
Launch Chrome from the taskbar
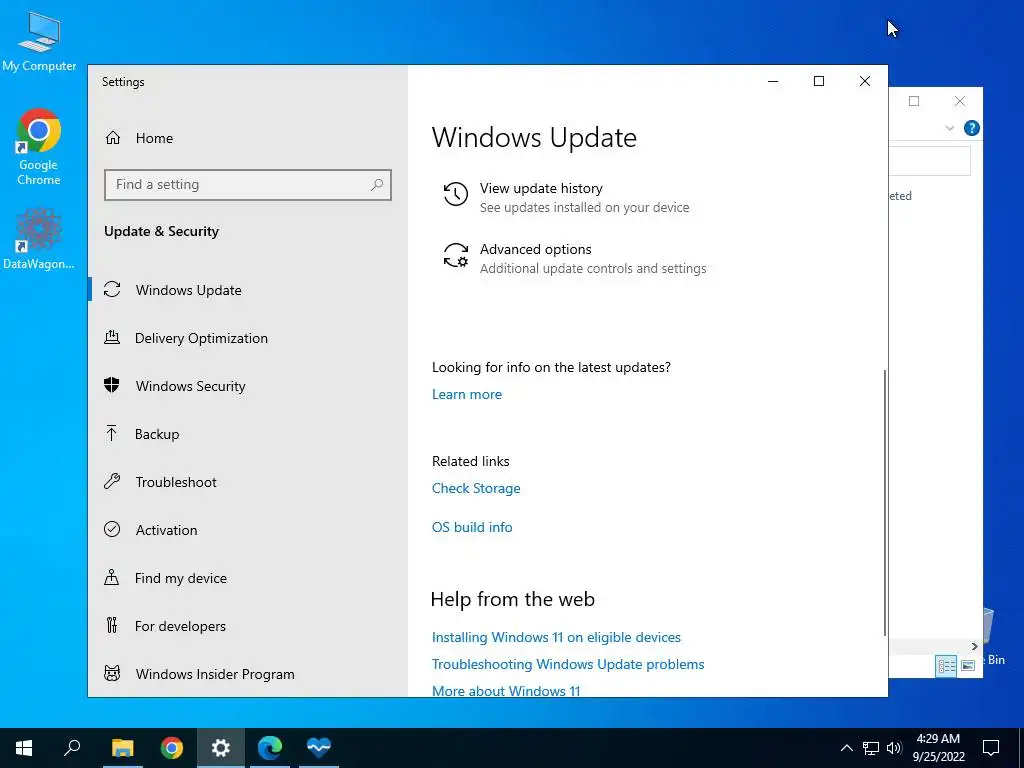(172, 748)
